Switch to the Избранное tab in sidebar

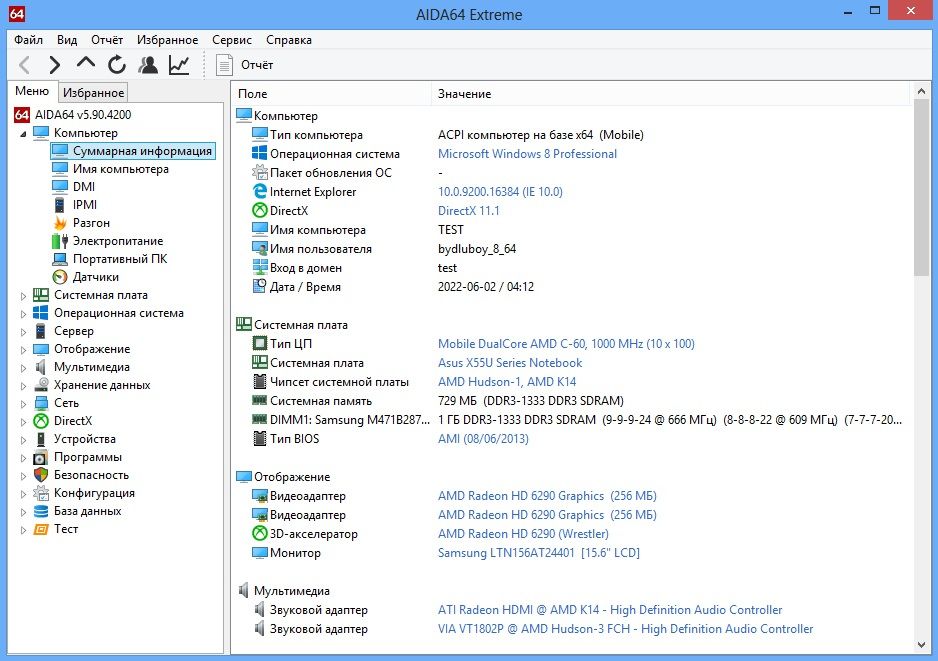point(93,93)
